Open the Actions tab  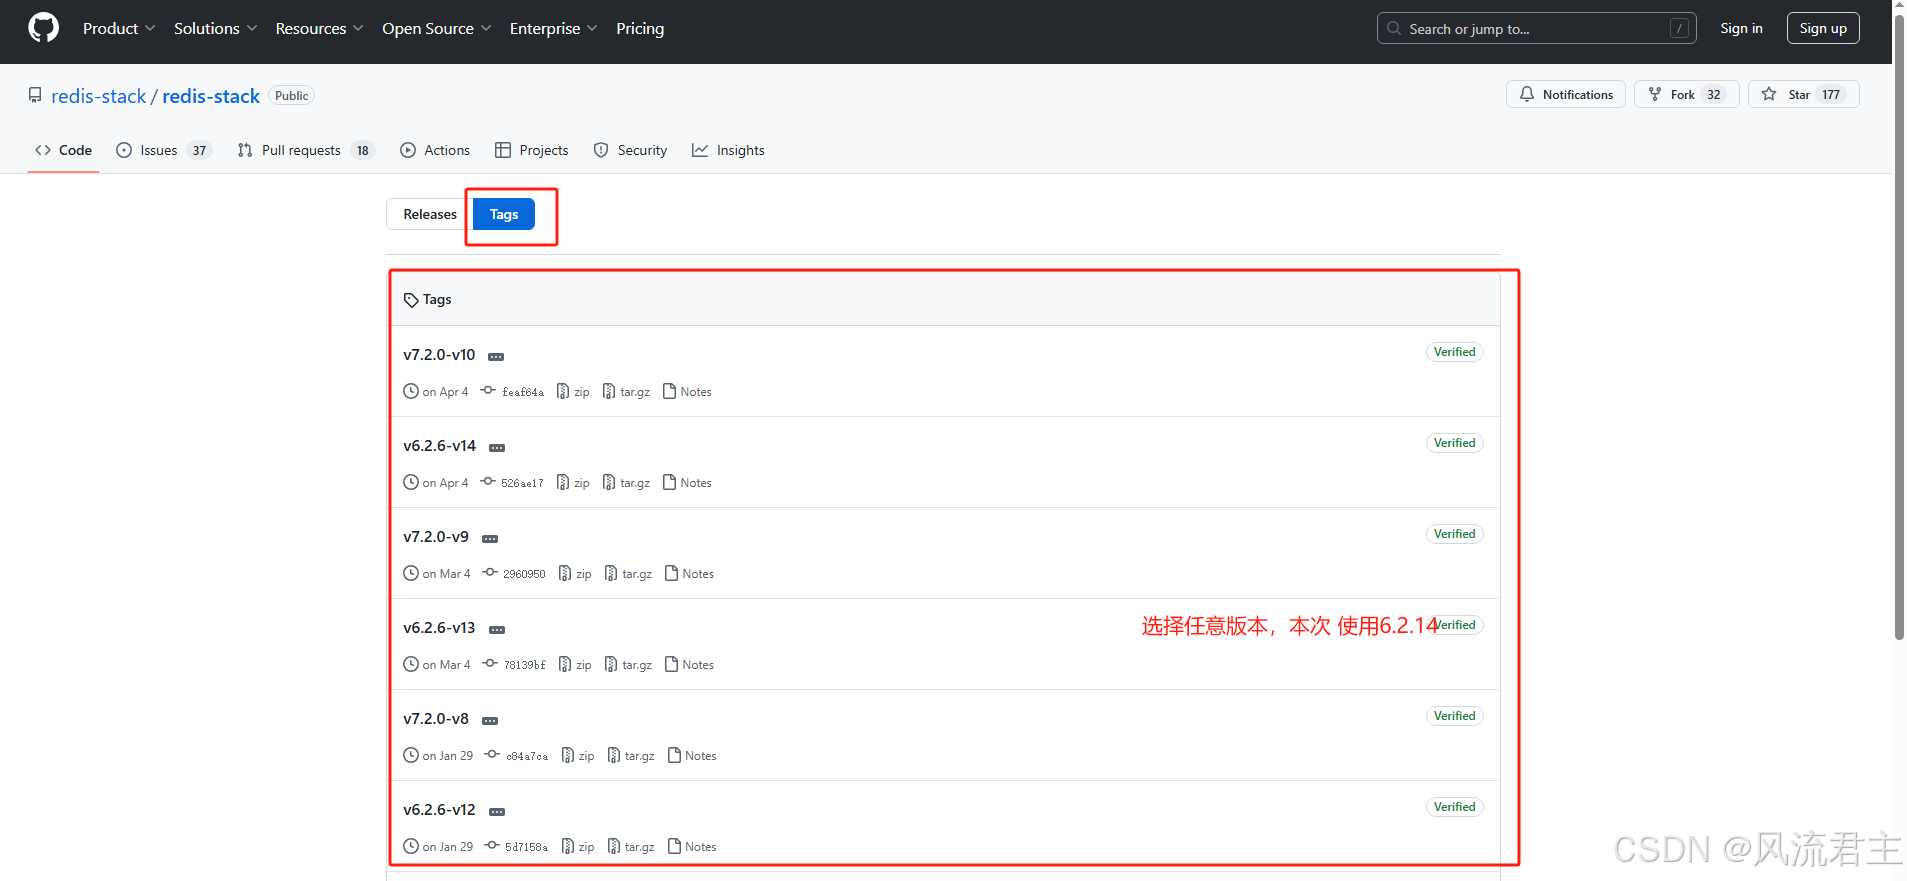(x=435, y=150)
